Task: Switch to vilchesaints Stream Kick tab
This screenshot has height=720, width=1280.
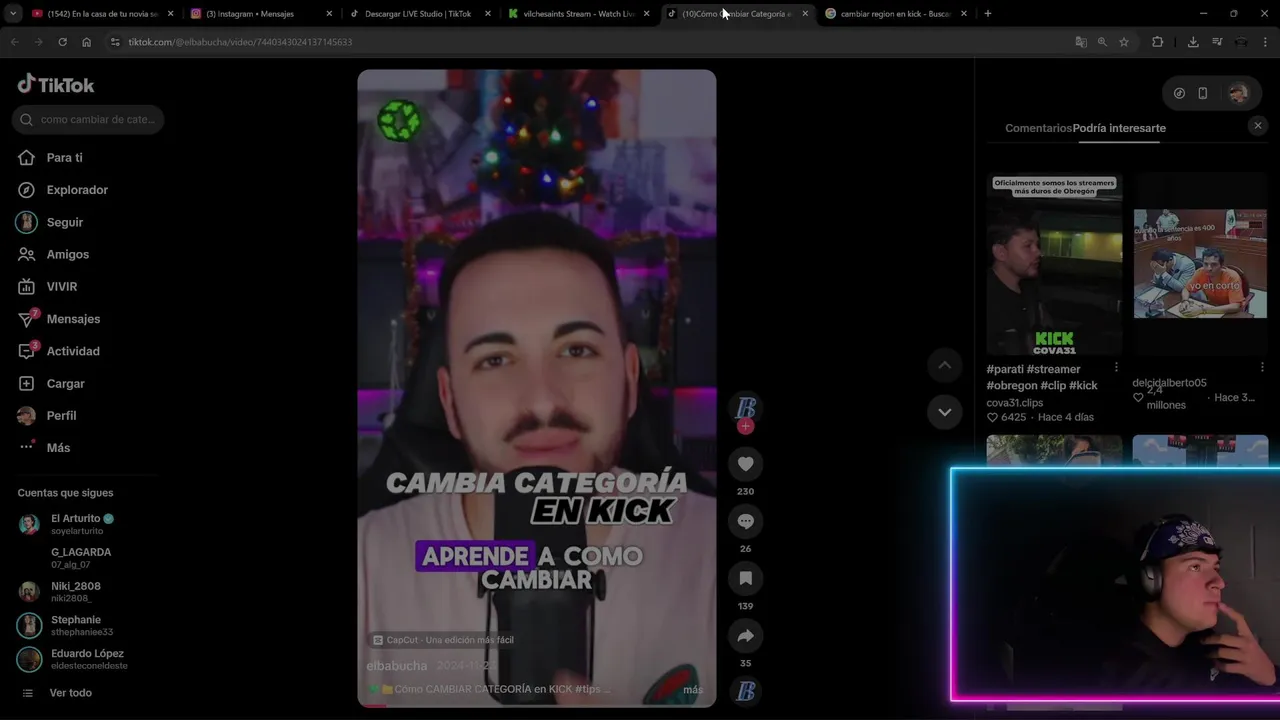Action: [578, 14]
